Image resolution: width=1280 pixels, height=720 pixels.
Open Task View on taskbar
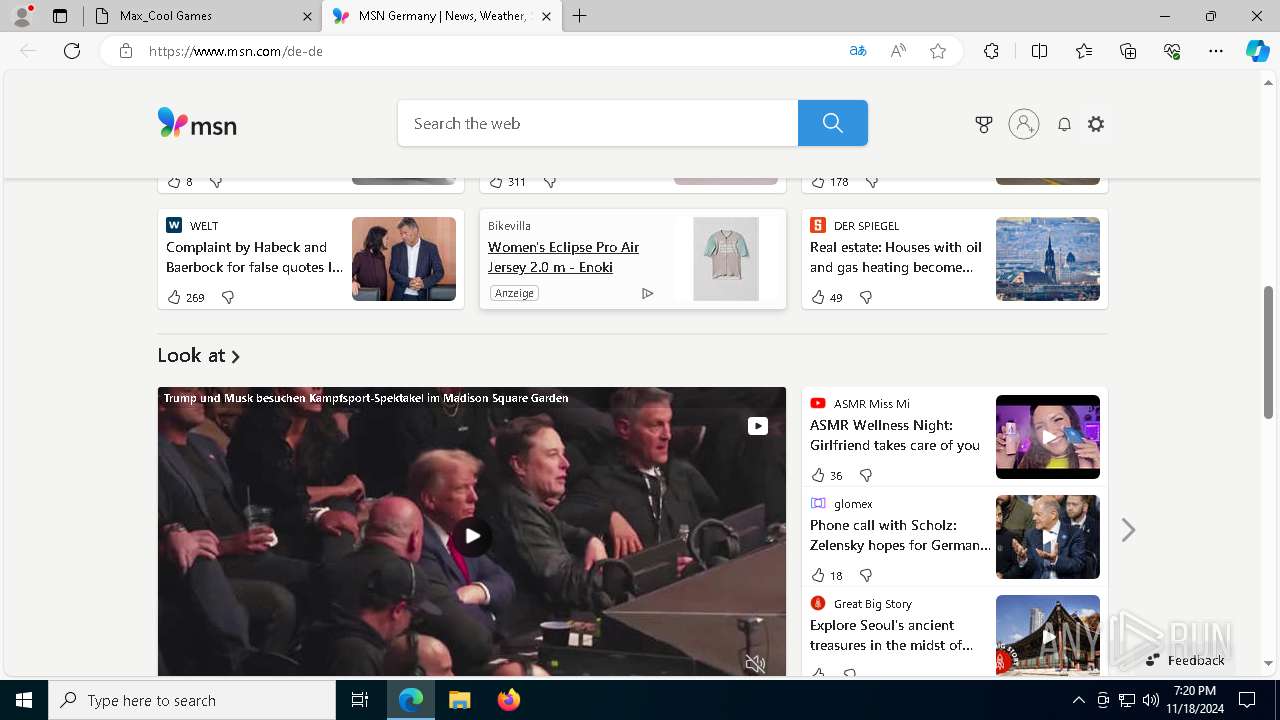pos(360,700)
